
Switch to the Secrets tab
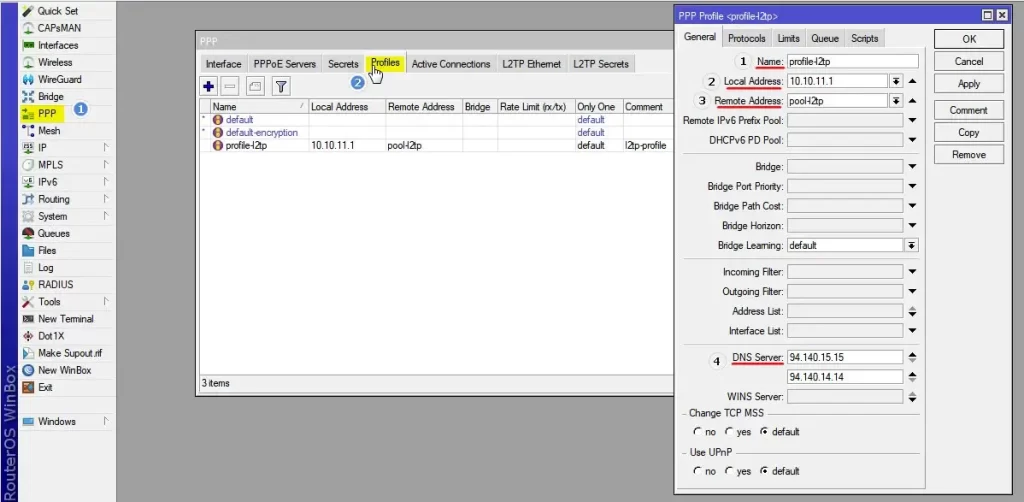[344, 64]
